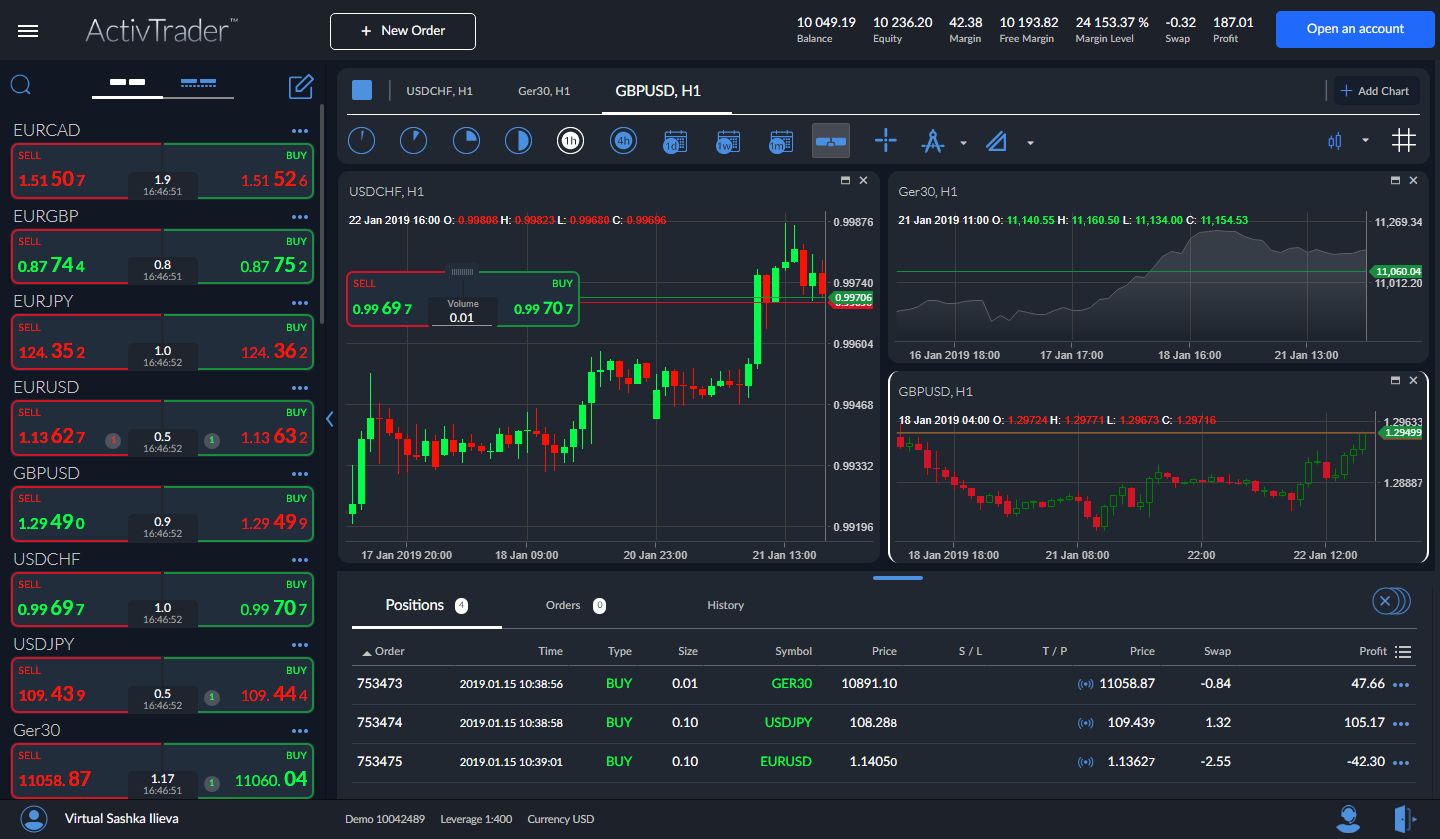Switch to the Ger30, H1 chart tab

point(544,91)
